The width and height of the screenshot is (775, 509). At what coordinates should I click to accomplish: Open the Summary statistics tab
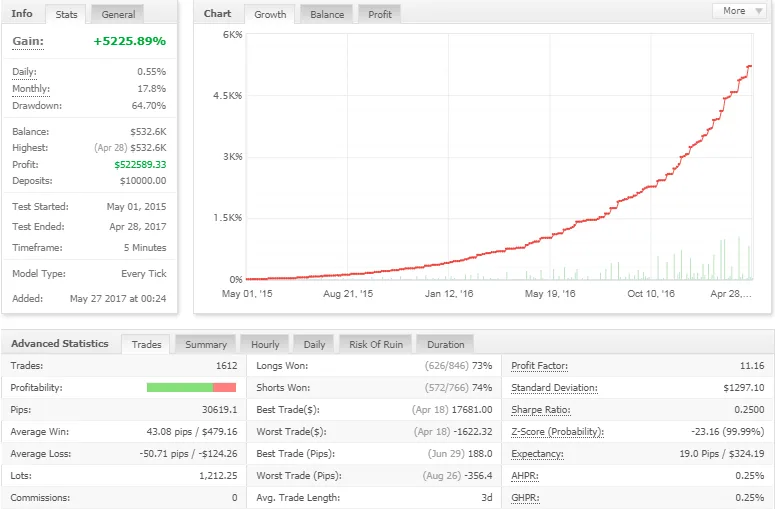(x=206, y=344)
